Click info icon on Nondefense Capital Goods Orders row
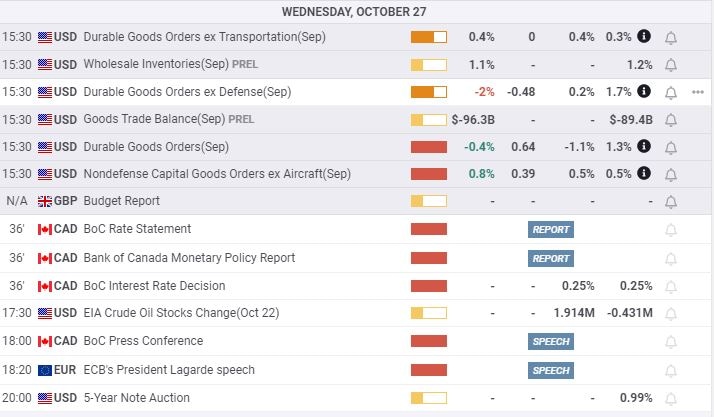714x417 pixels. tap(644, 174)
